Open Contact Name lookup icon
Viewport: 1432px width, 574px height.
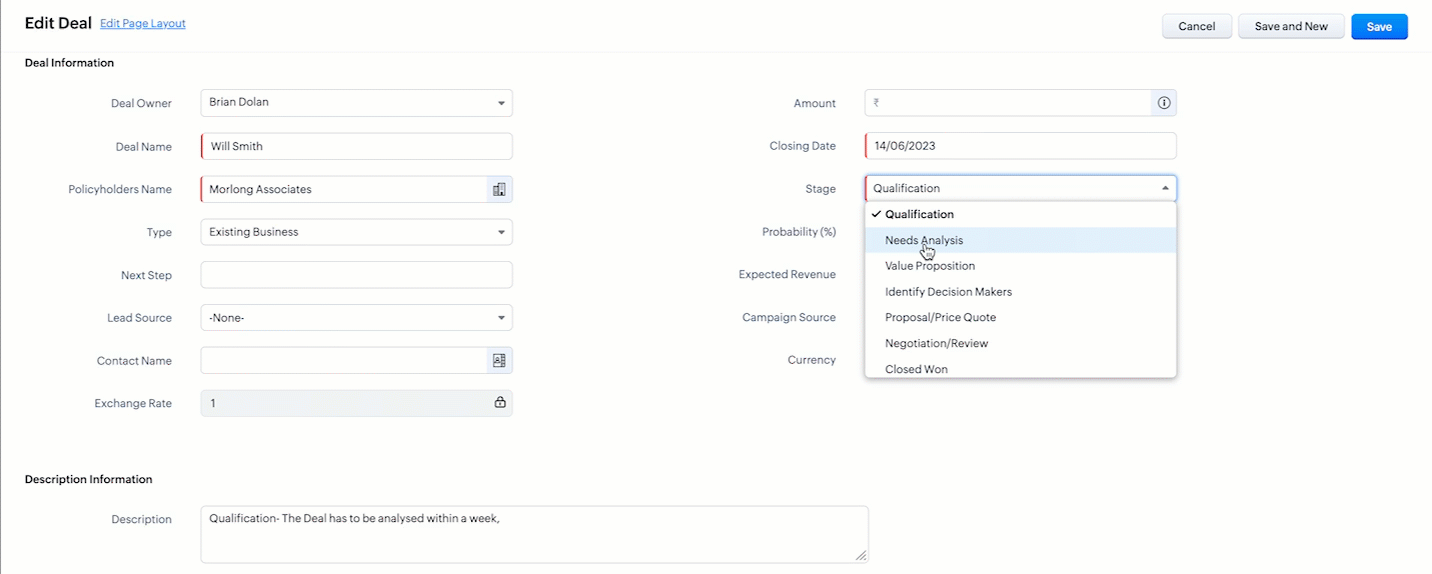[x=499, y=361]
